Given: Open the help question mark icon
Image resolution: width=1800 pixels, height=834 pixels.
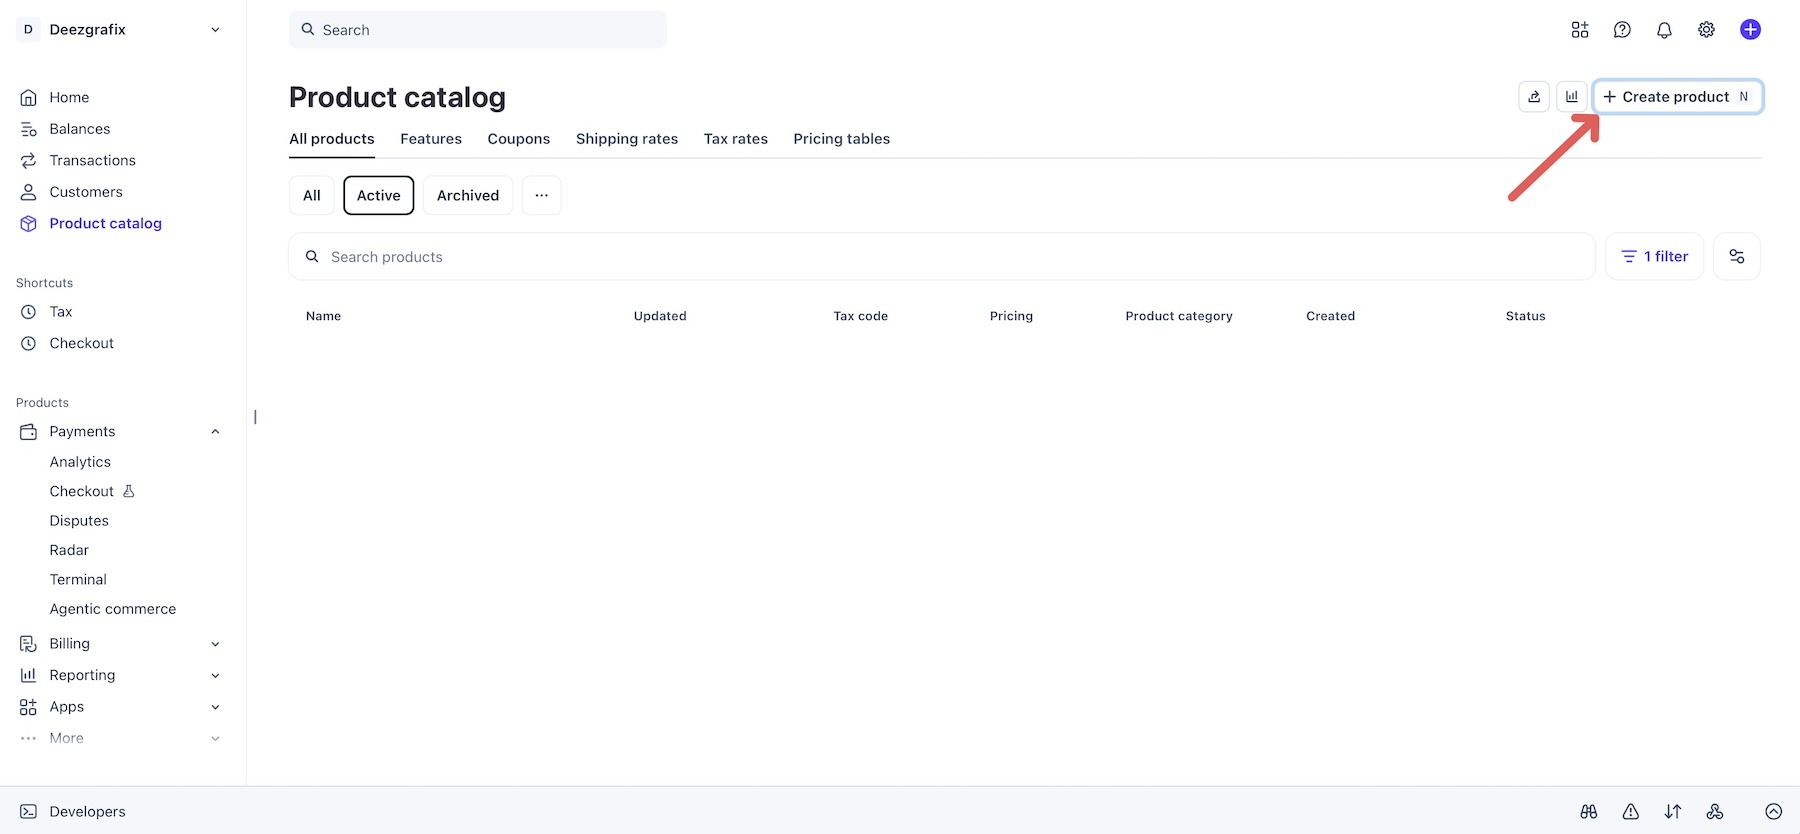Looking at the screenshot, I should 1622,30.
